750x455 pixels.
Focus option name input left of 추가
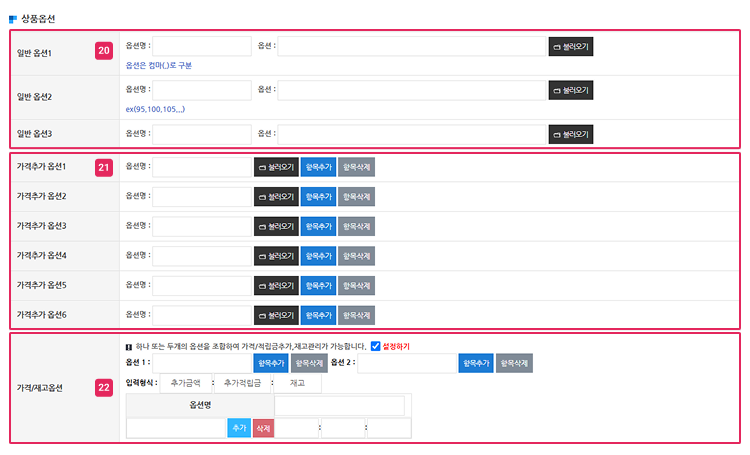click(176, 428)
